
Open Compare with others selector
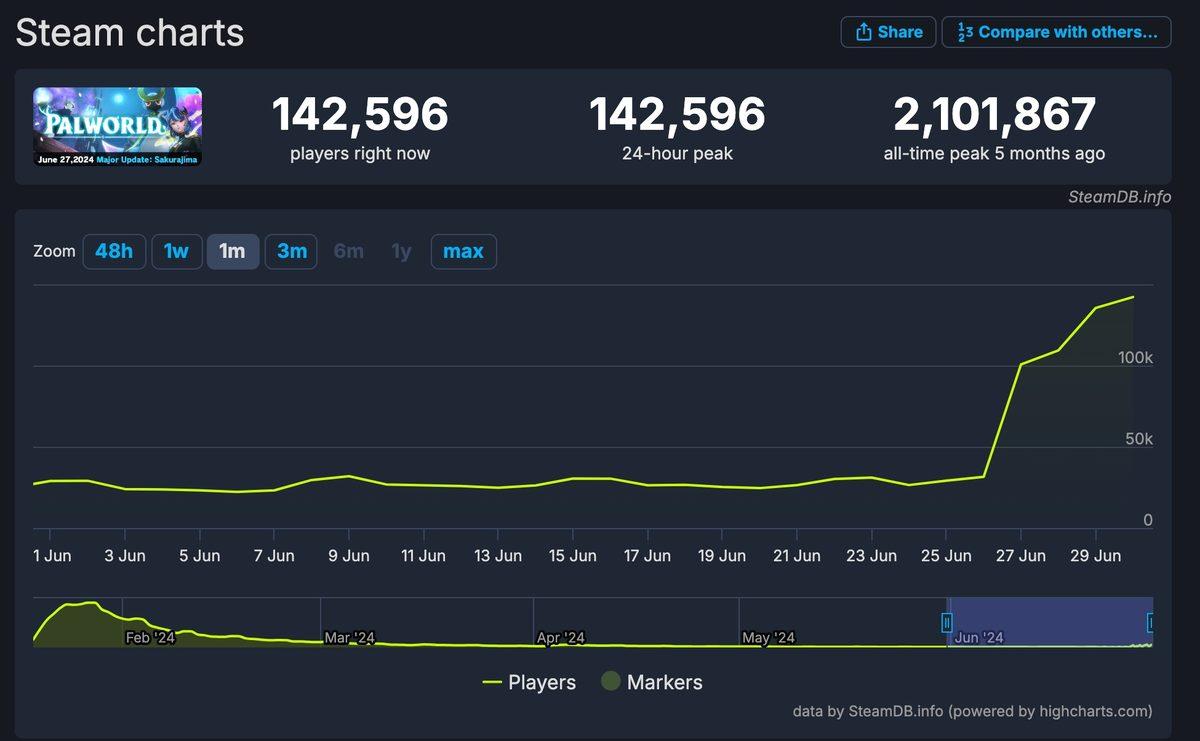(1056, 32)
